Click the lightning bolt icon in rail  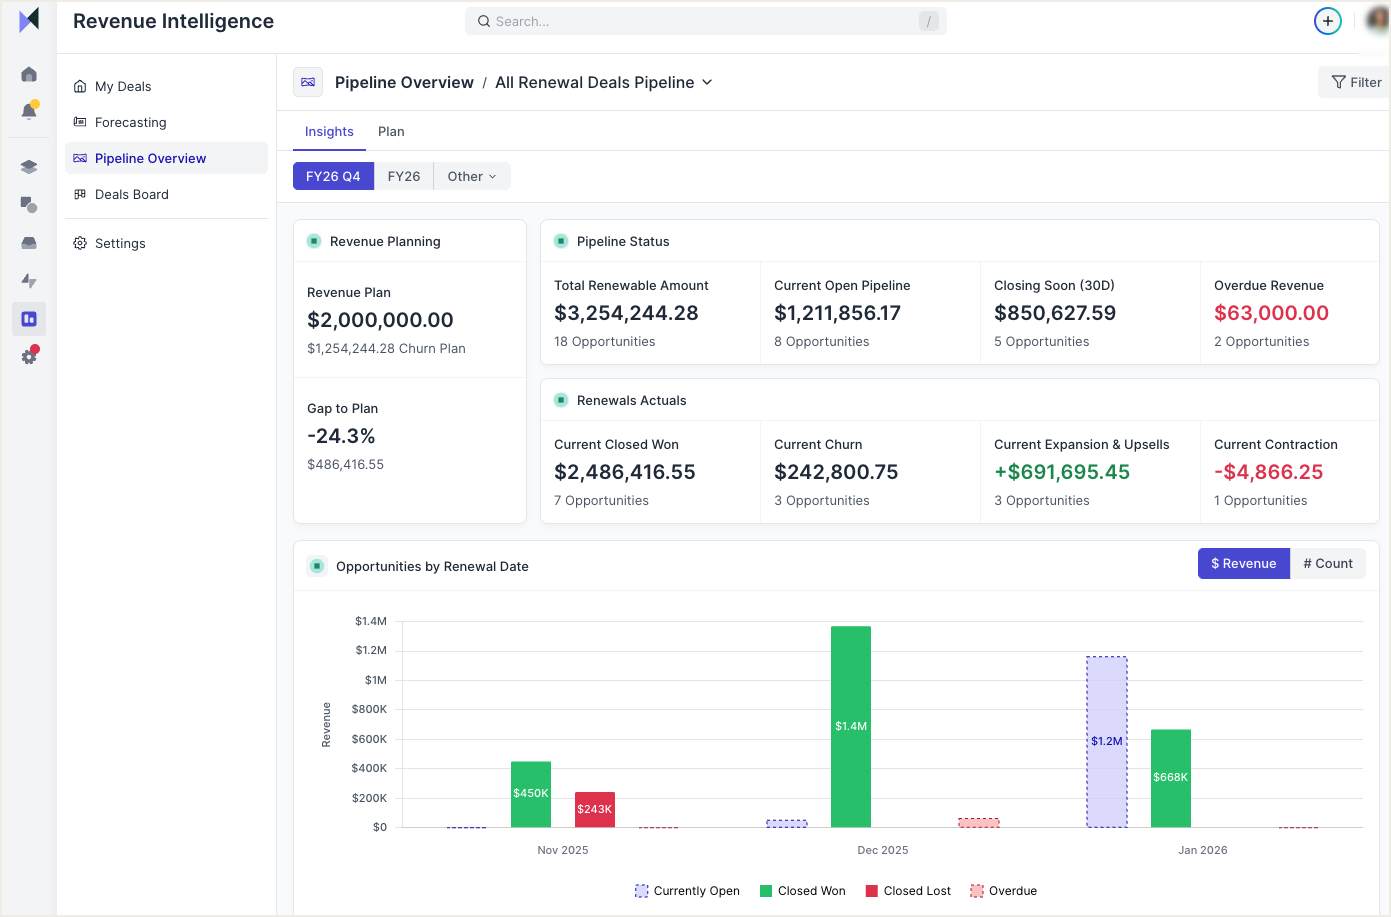29,281
